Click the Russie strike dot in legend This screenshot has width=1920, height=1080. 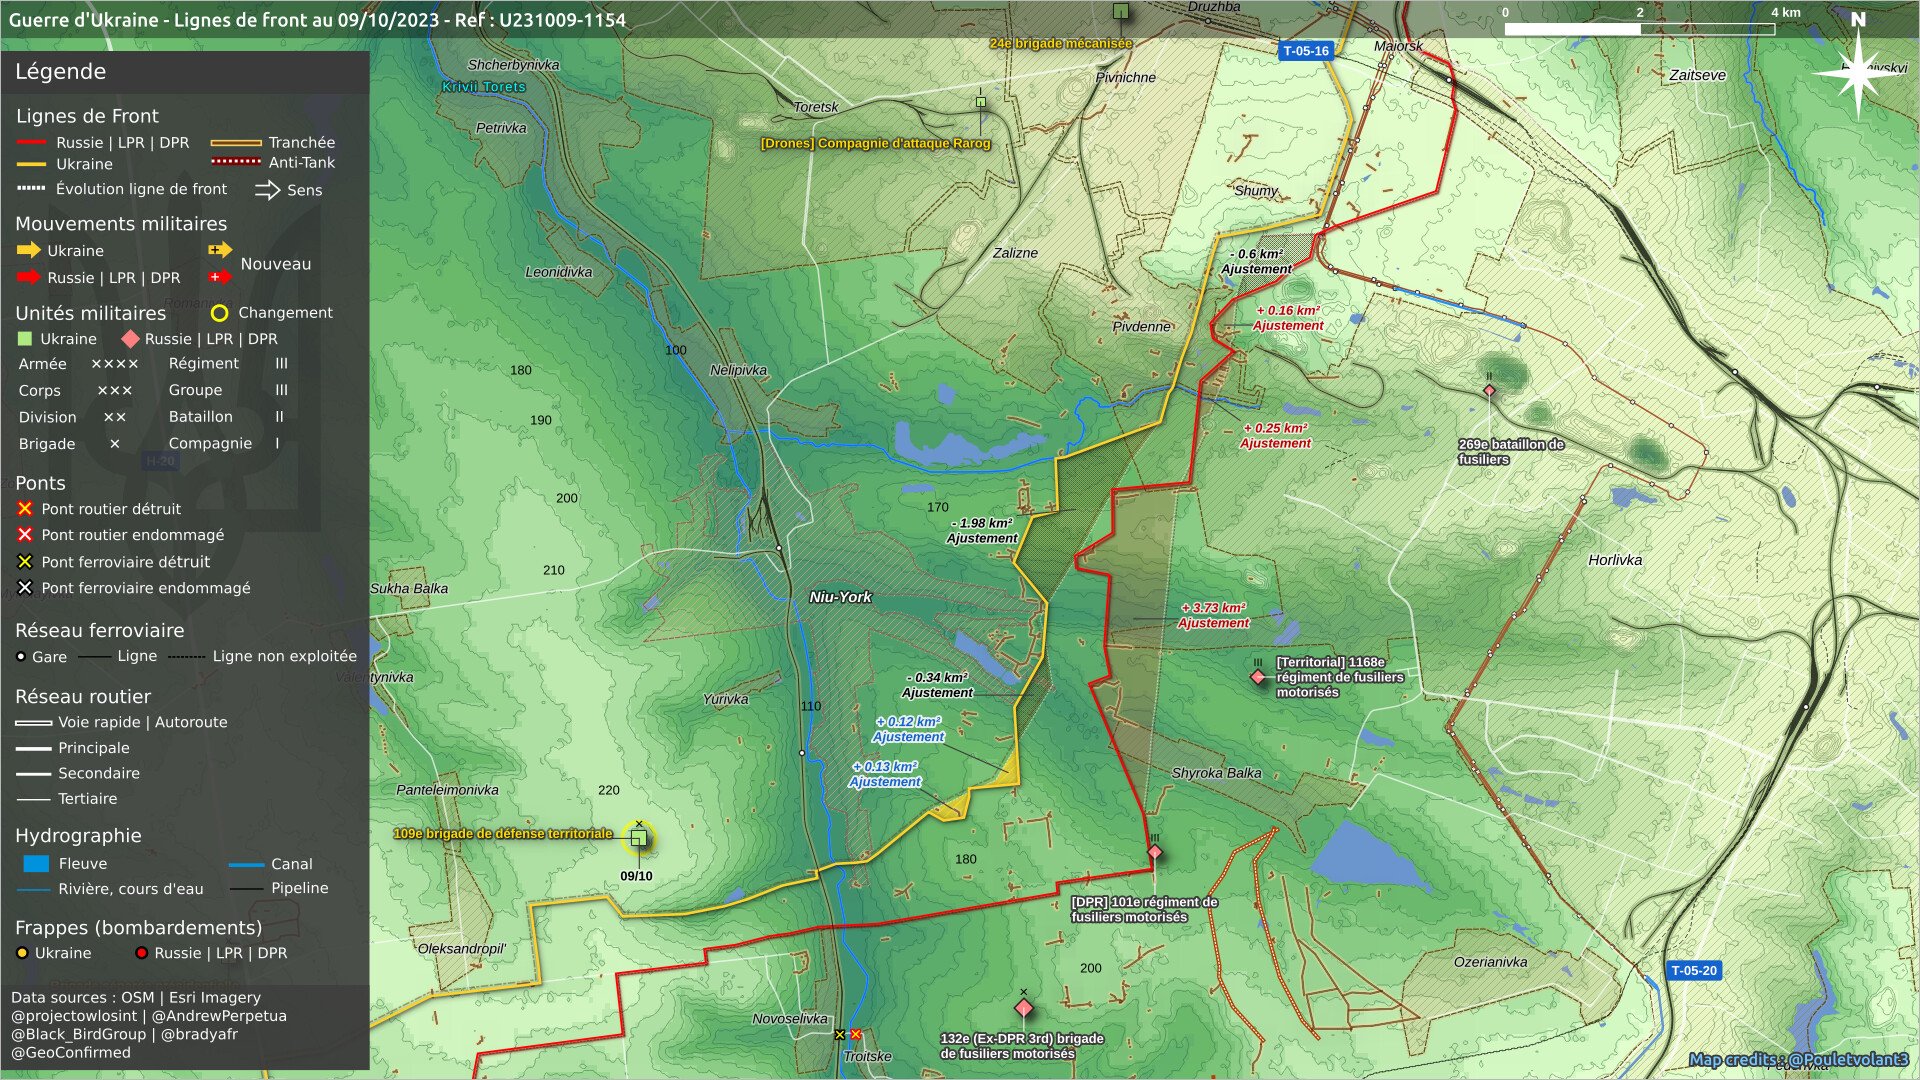click(x=141, y=953)
